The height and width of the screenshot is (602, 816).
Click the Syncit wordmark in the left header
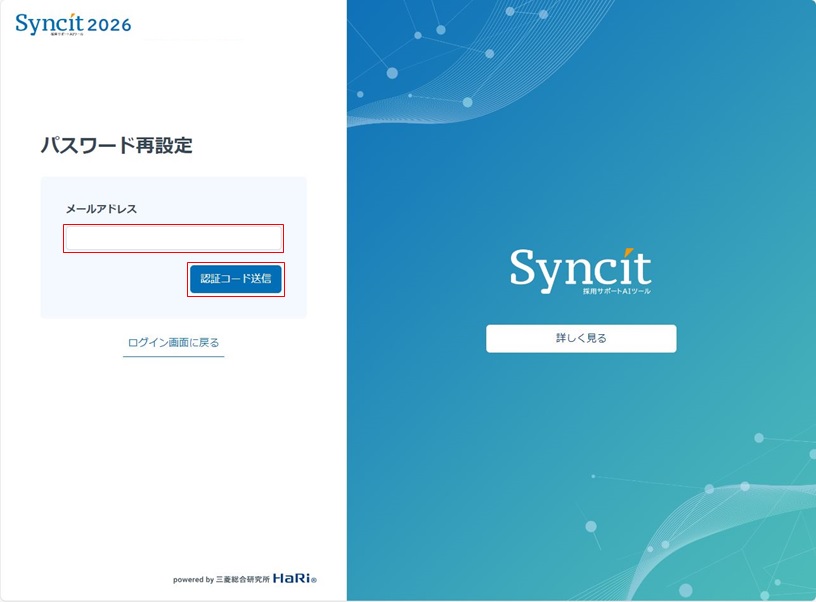48,22
